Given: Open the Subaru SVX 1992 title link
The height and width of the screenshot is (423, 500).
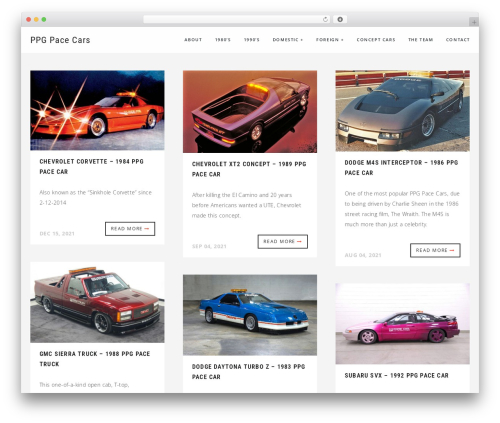Looking at the screenshot, I should (x=396, y=376).
